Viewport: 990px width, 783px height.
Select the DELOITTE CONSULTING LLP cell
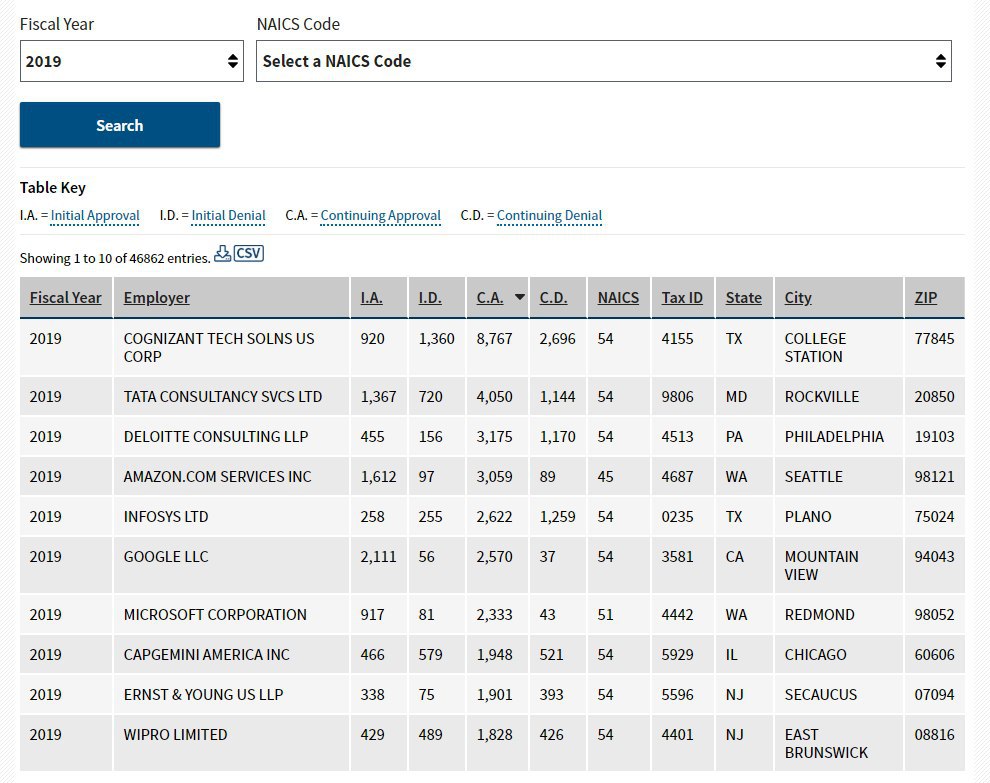(232, 436)
